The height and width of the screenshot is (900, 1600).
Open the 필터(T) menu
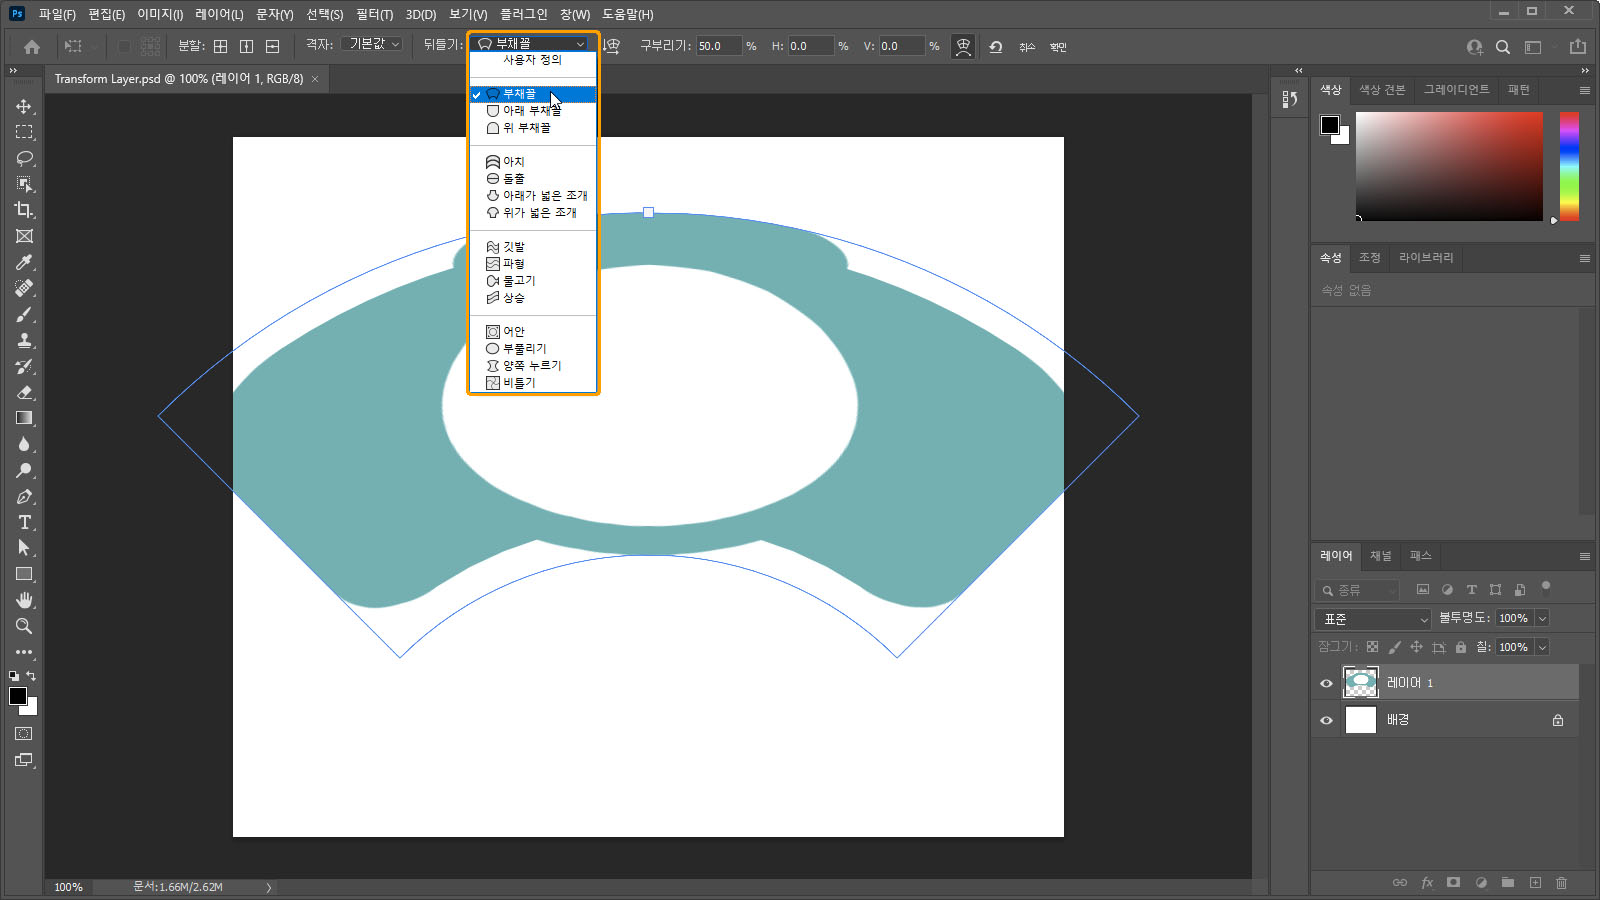tap(374, 14)
